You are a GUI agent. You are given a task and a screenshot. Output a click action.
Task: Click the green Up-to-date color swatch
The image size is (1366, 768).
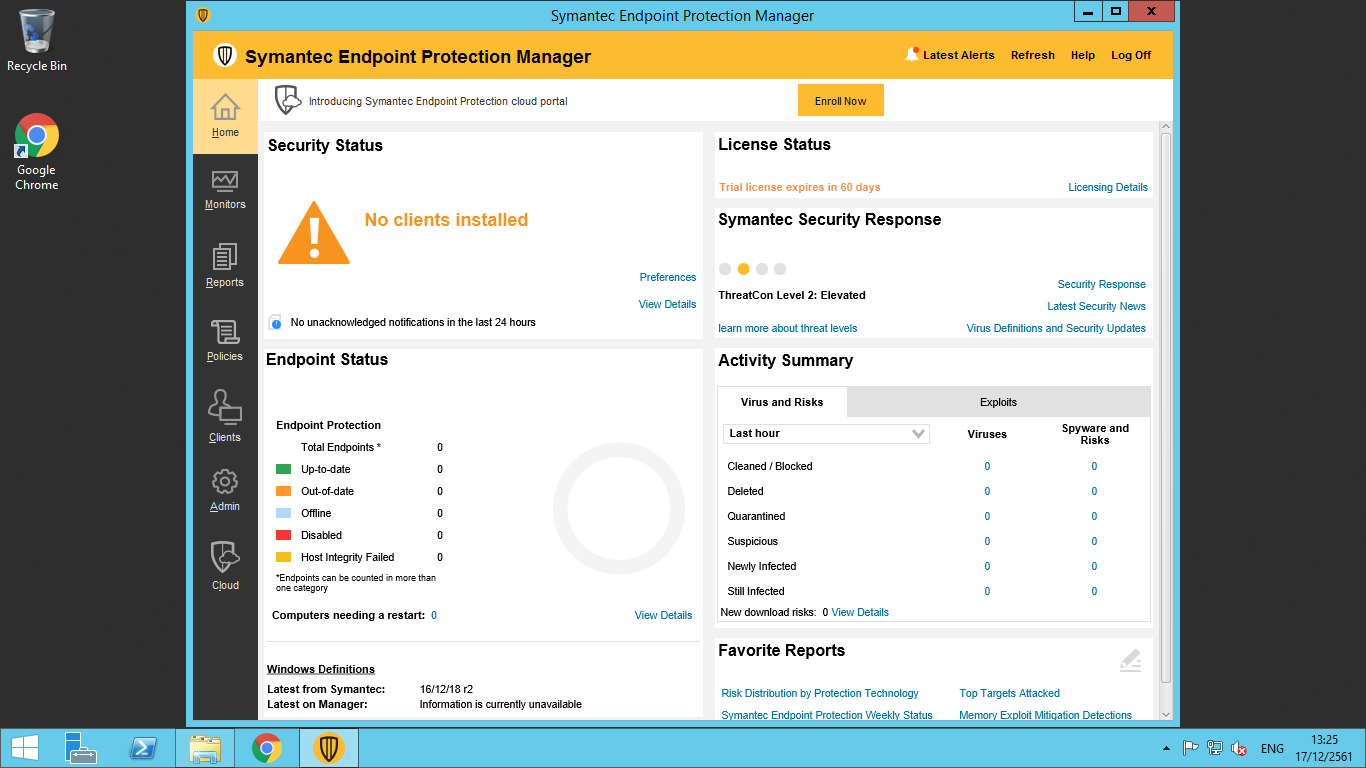(x=284, y=469)
